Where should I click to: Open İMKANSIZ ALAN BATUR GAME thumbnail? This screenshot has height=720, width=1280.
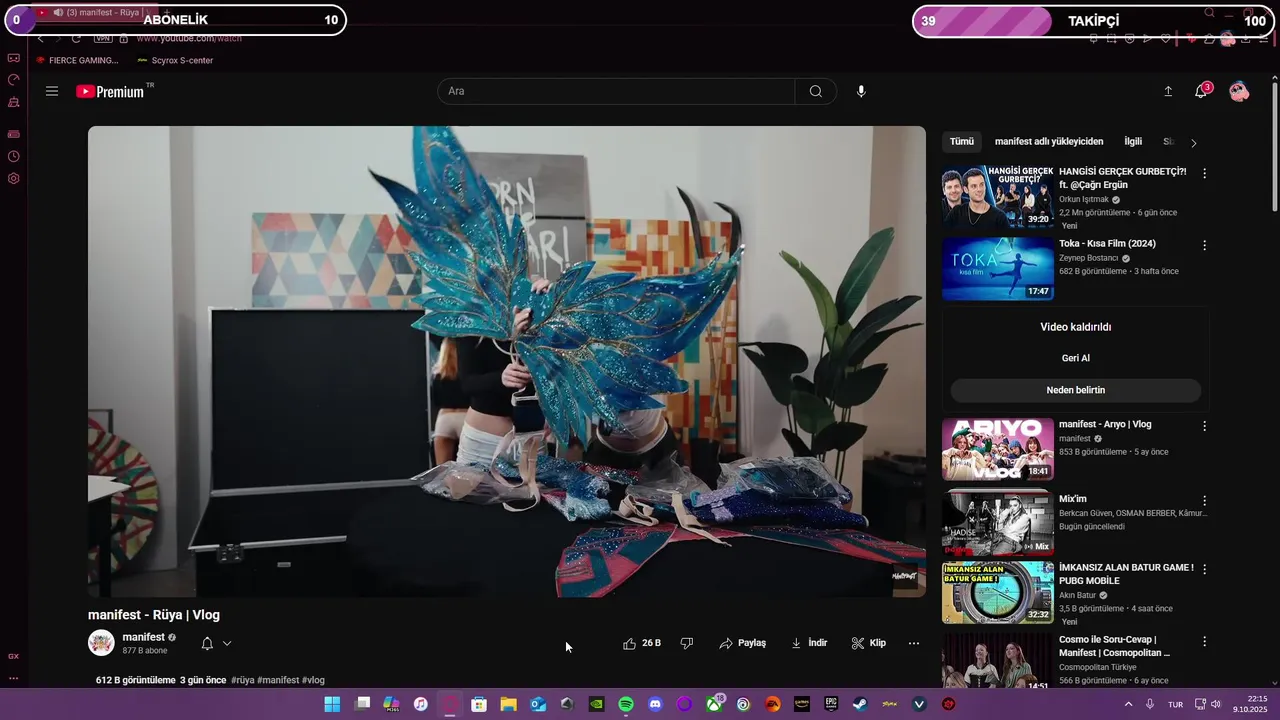[998, 593]
